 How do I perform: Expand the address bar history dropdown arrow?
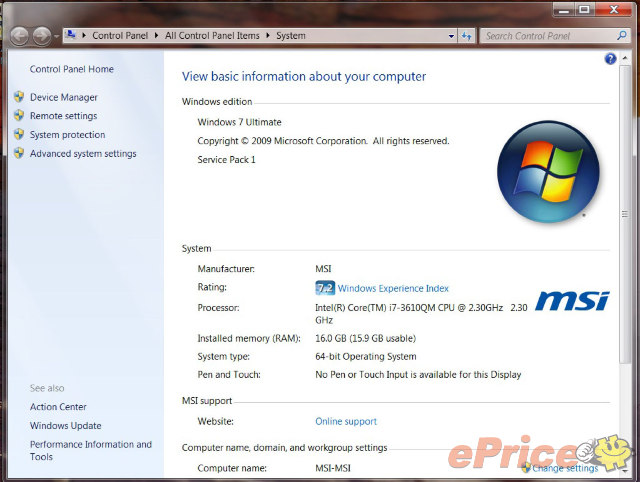tap(451, 36)
